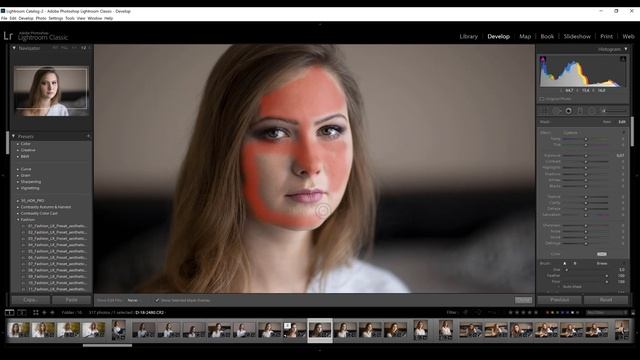640x360 pixels.
Task: Enable the Auto Mask checkbox
Action: [559, 287]
